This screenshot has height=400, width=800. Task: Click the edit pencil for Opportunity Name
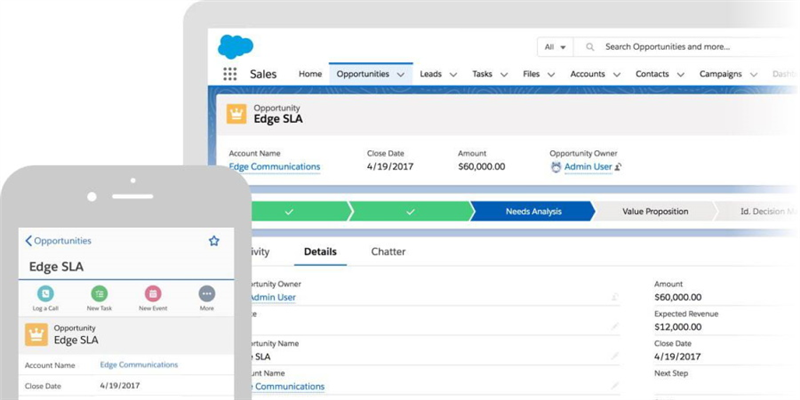click(x=615, y=356)
